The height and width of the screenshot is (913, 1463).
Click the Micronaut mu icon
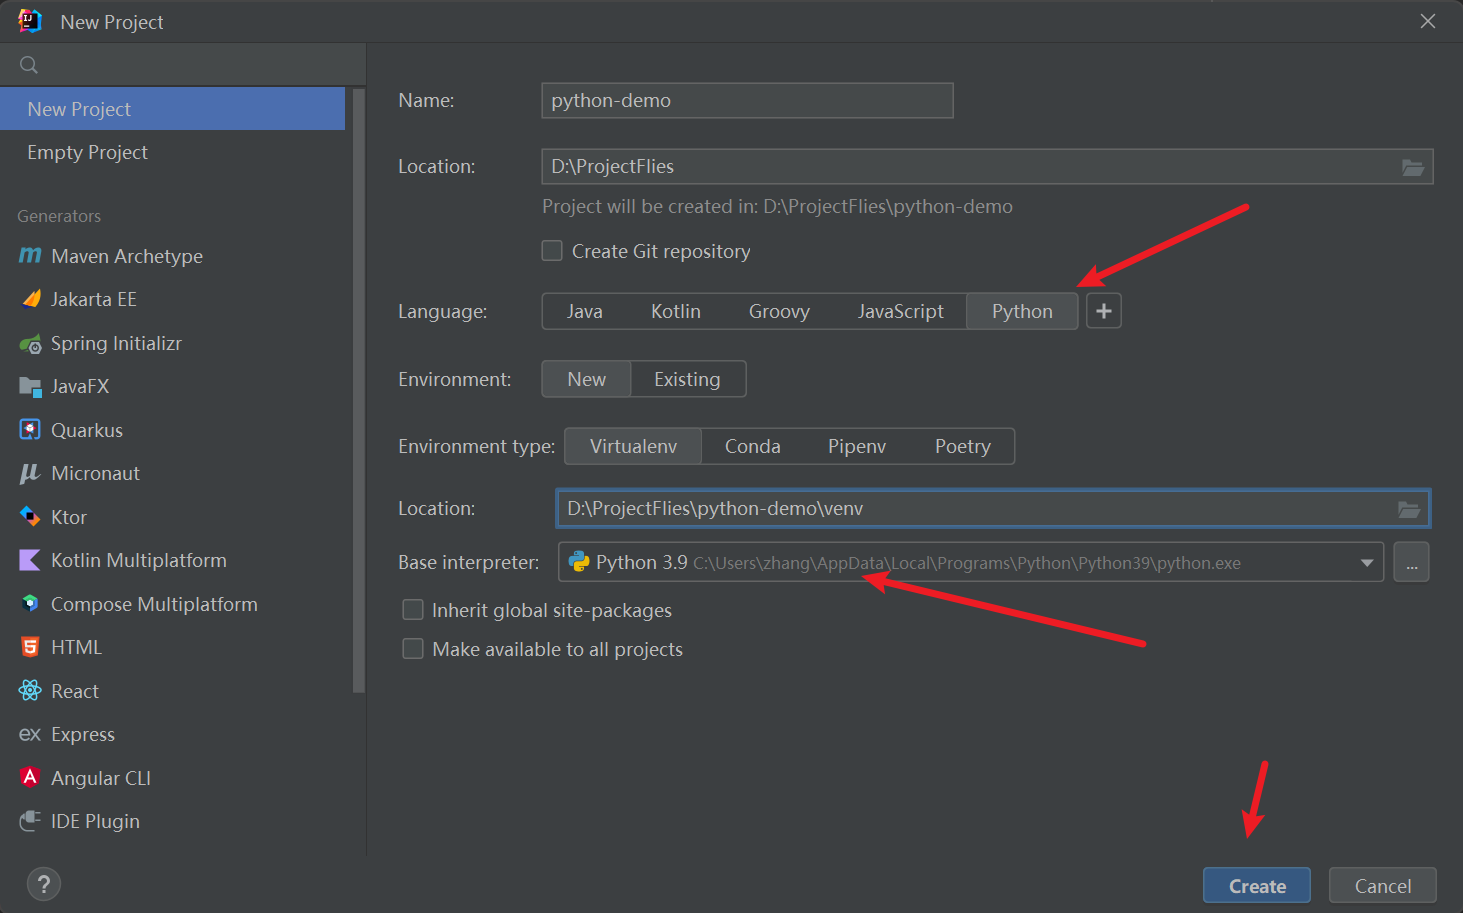[30, 474]
